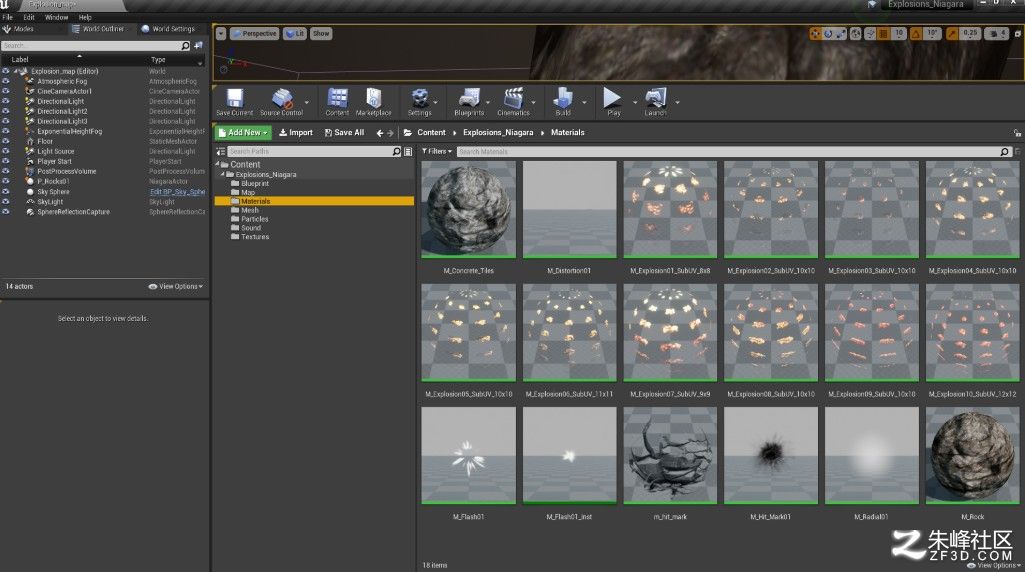The height and width of the screenshot is (572, 1025).
Task: Open the Add New dropdown
Action: [243, 133]
